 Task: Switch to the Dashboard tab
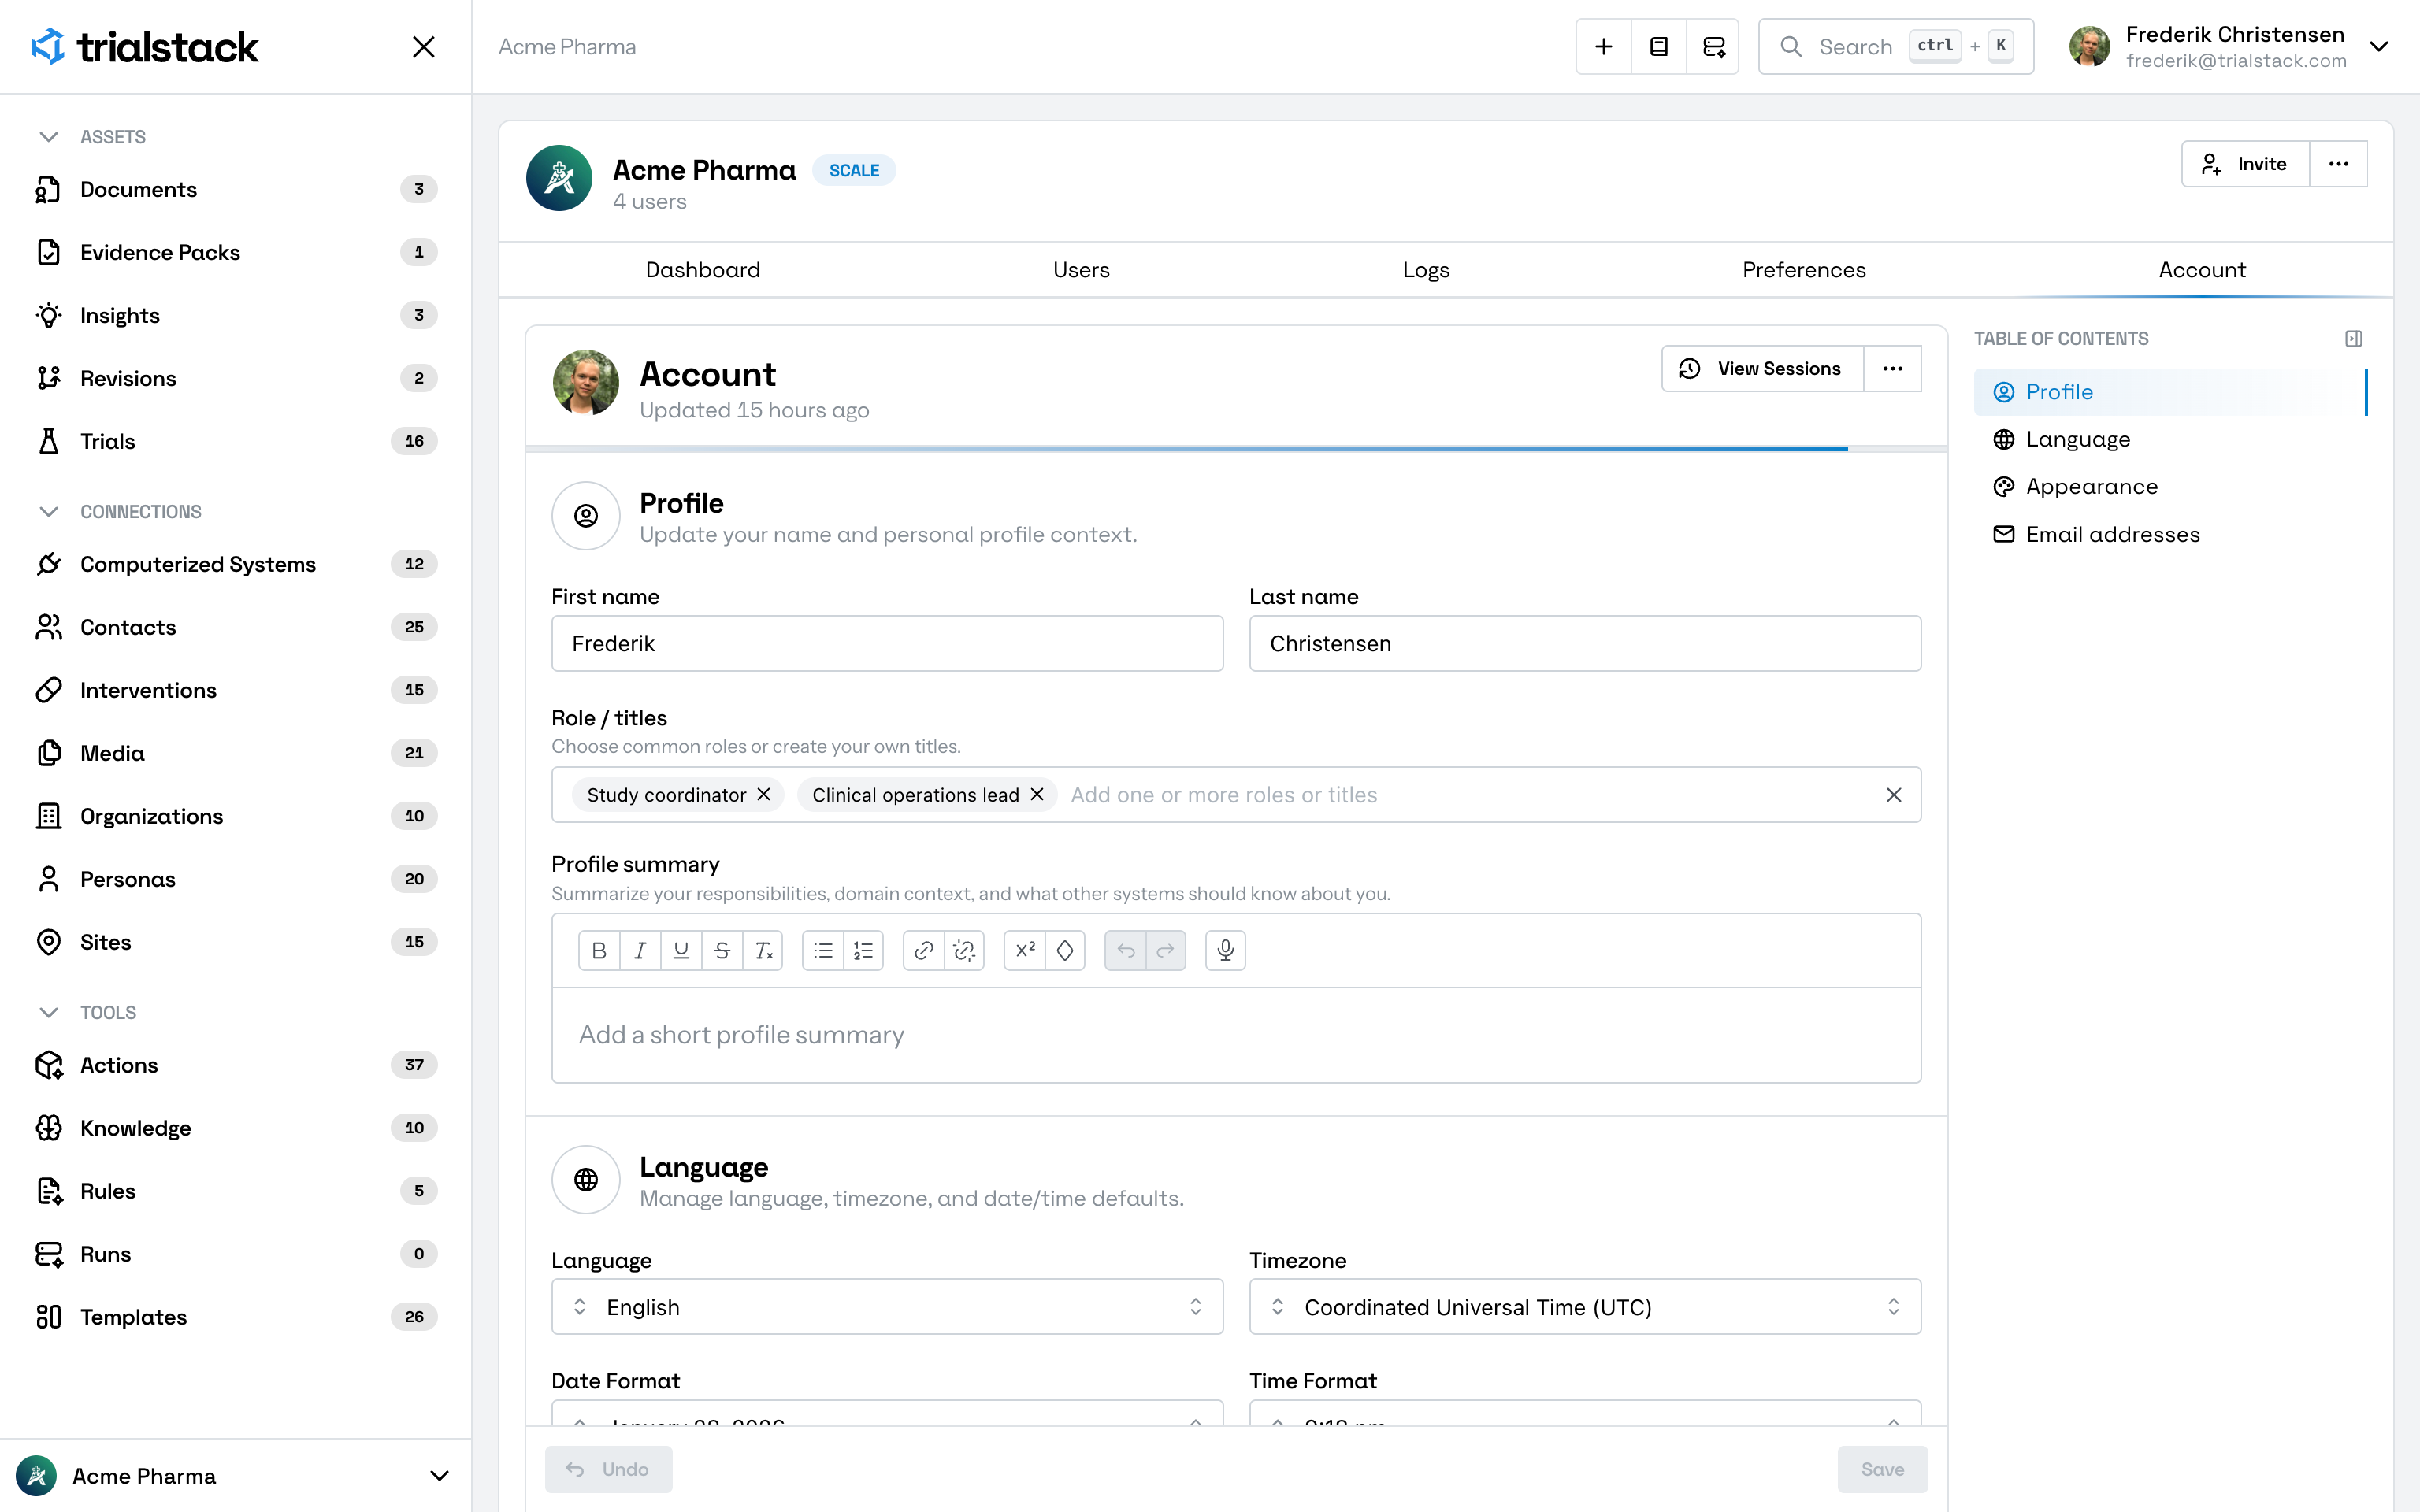(703, 270)
